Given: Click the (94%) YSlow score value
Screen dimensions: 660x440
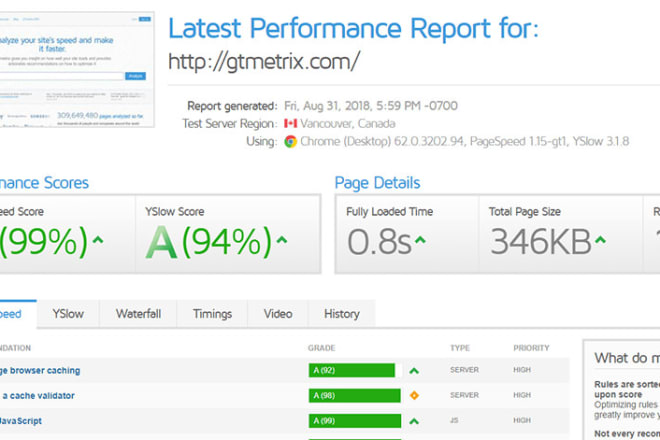Looking at the screenshot, I should (227, 242).
